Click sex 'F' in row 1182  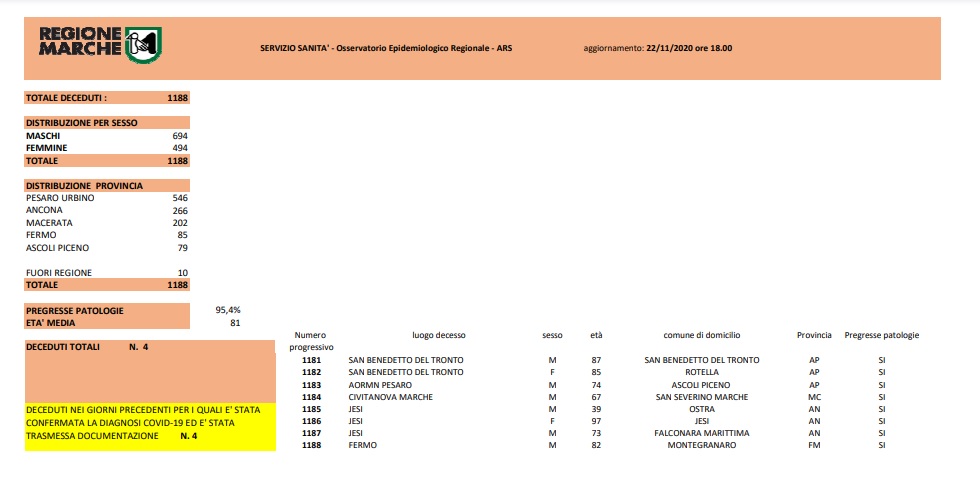[x=552, y=372]
